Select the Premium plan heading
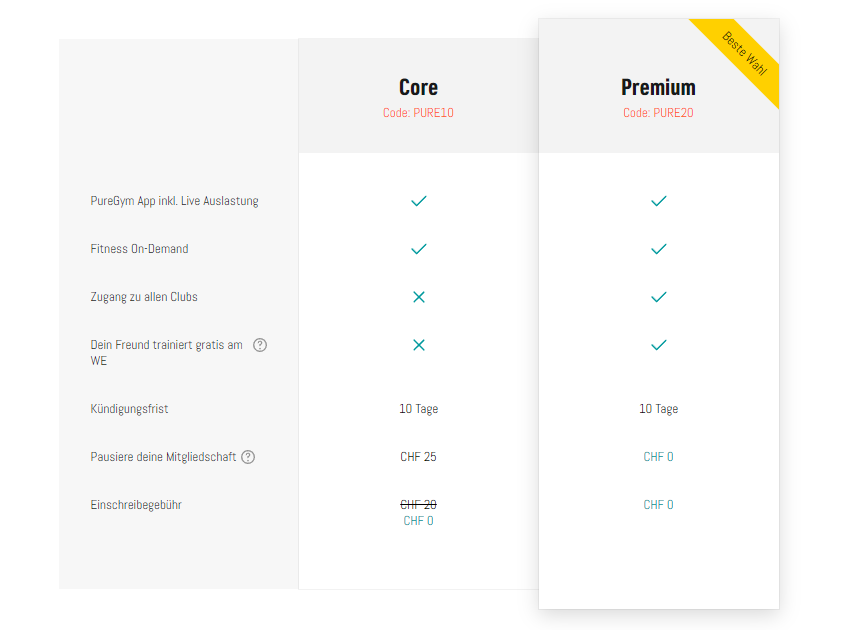This screenshot has height=630, width=841. coord(658,87)
